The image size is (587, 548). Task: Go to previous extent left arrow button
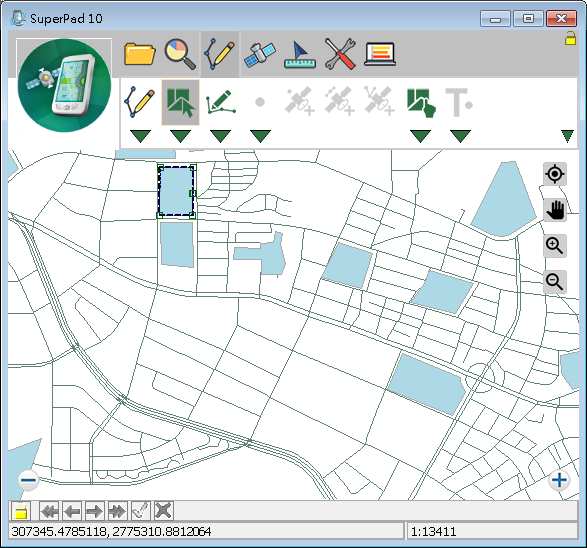click(x=72, y=511)
